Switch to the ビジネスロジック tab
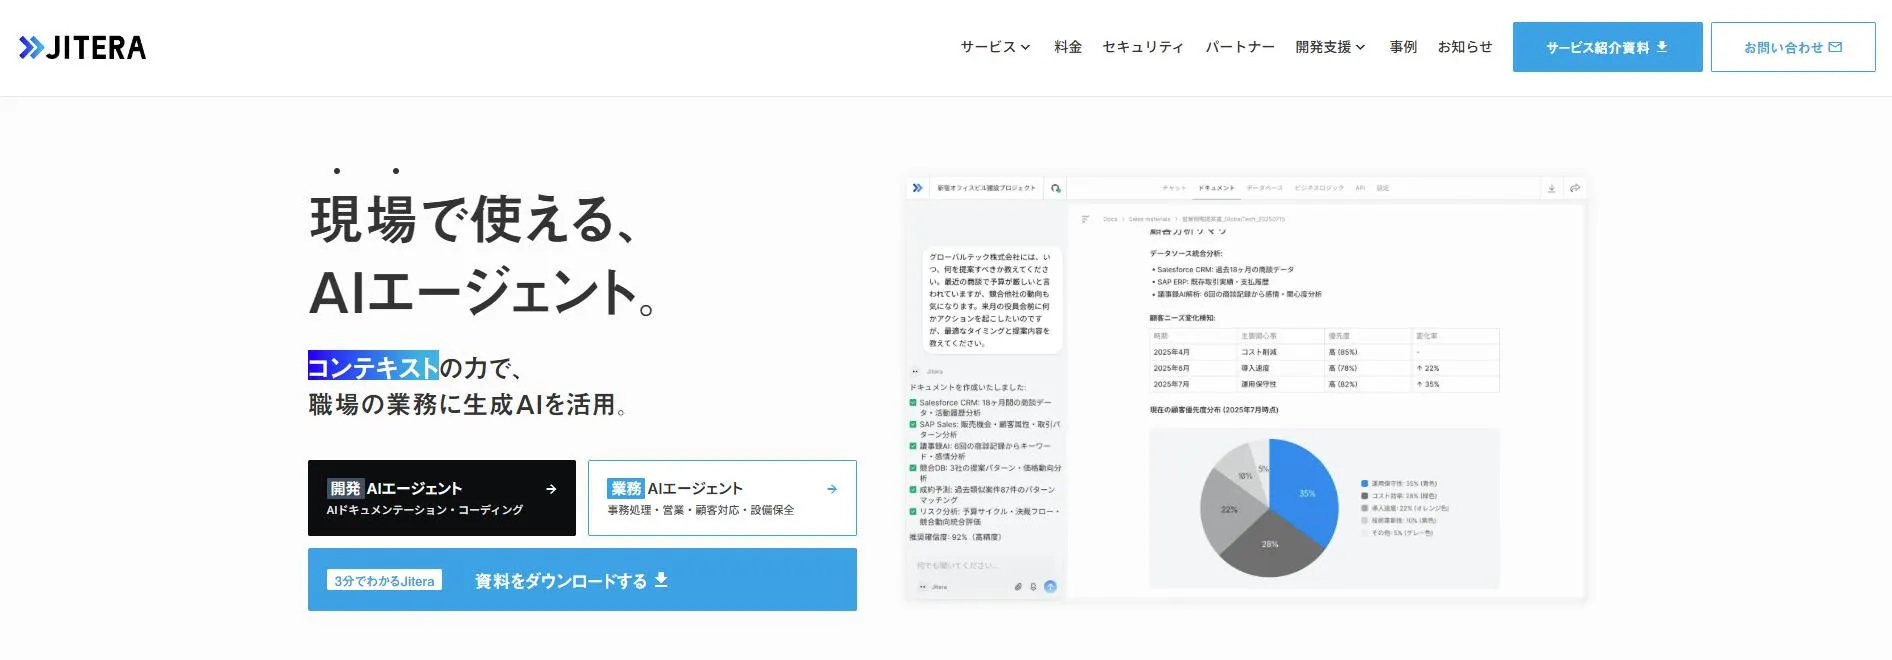The image size is (1892, 660). [x=1319, y=188]
